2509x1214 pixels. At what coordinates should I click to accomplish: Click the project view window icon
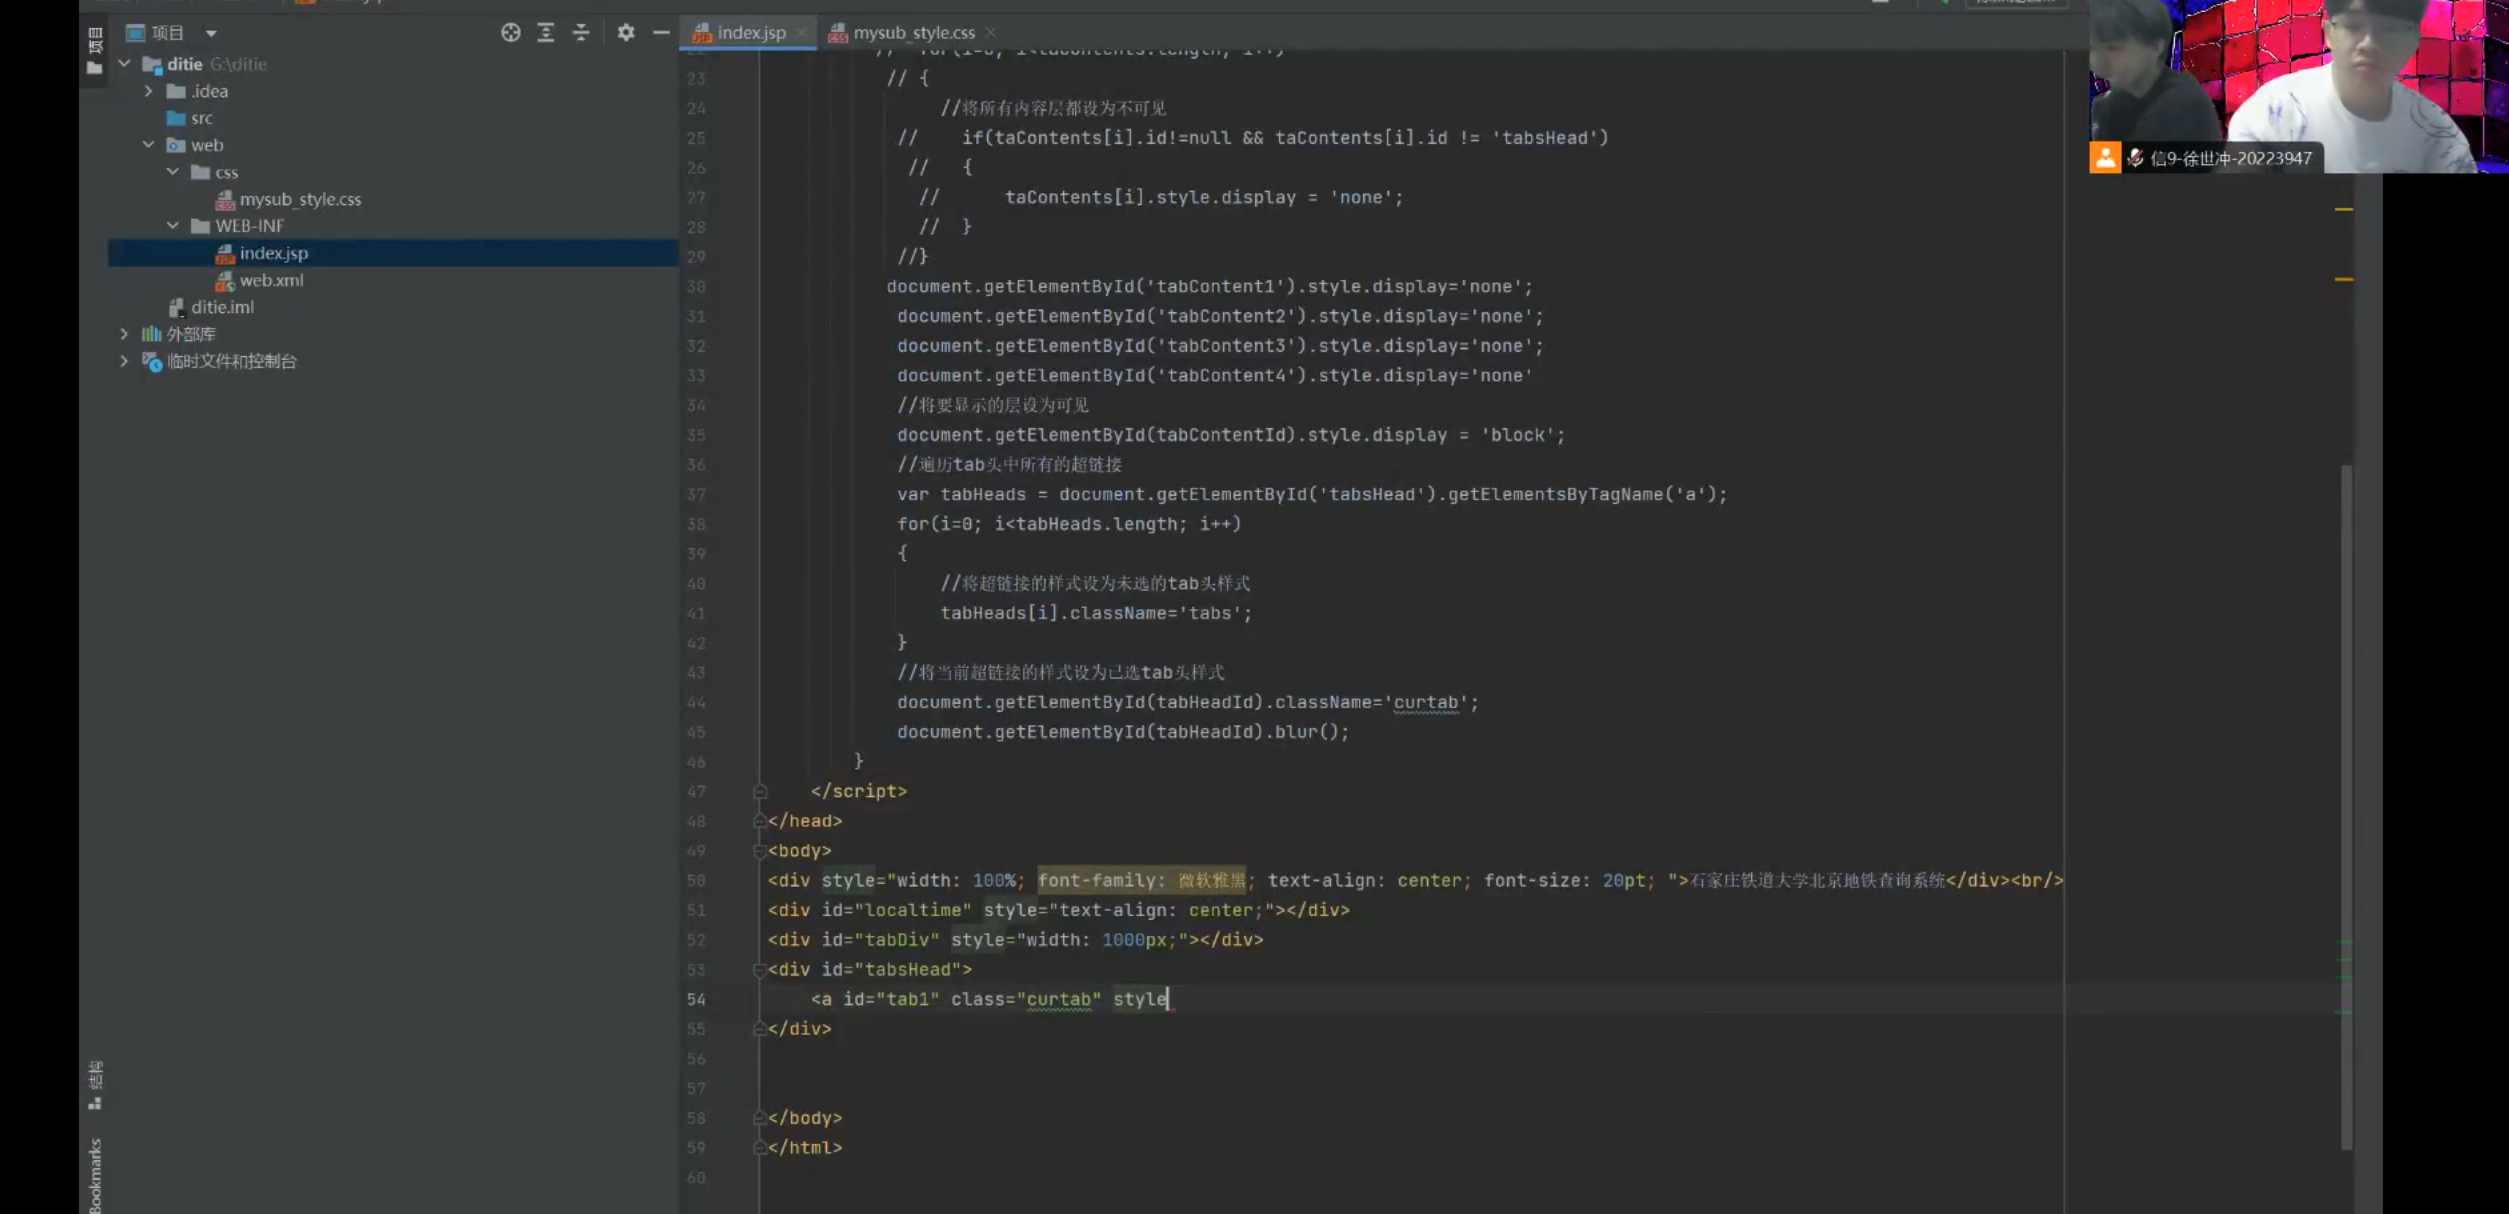coord(136,33)
